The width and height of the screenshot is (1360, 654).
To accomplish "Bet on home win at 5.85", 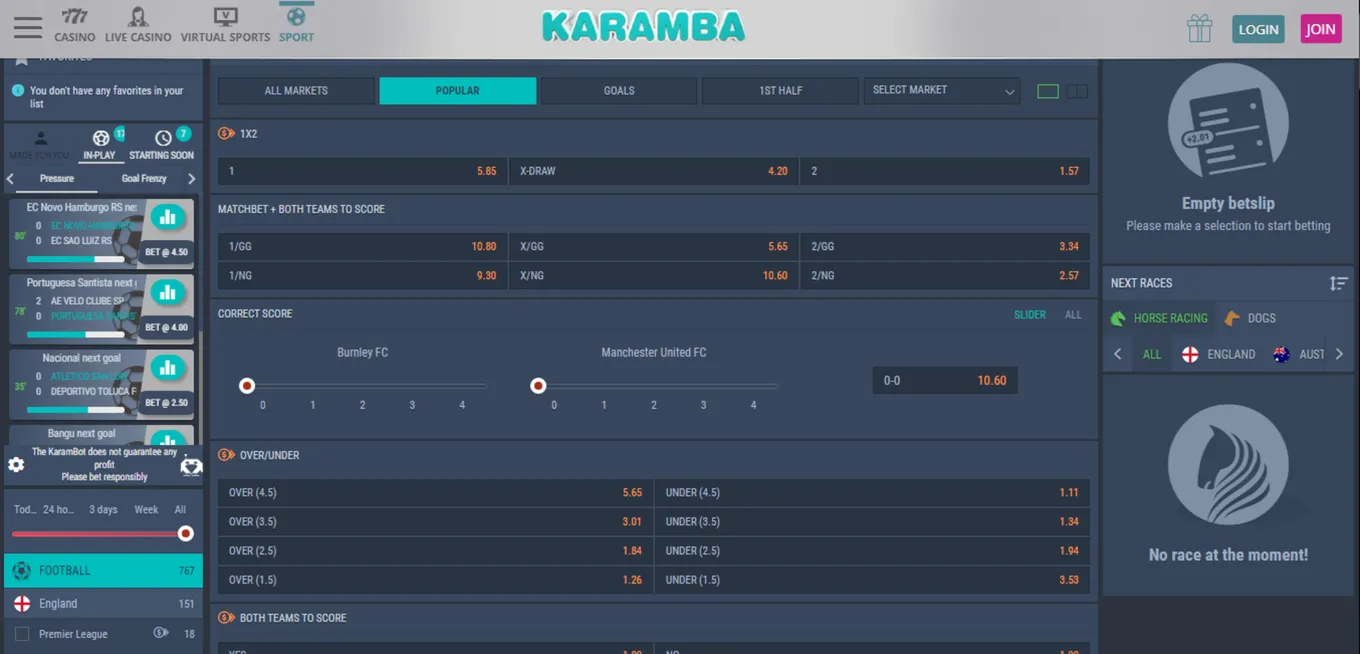I will [362, 171].
